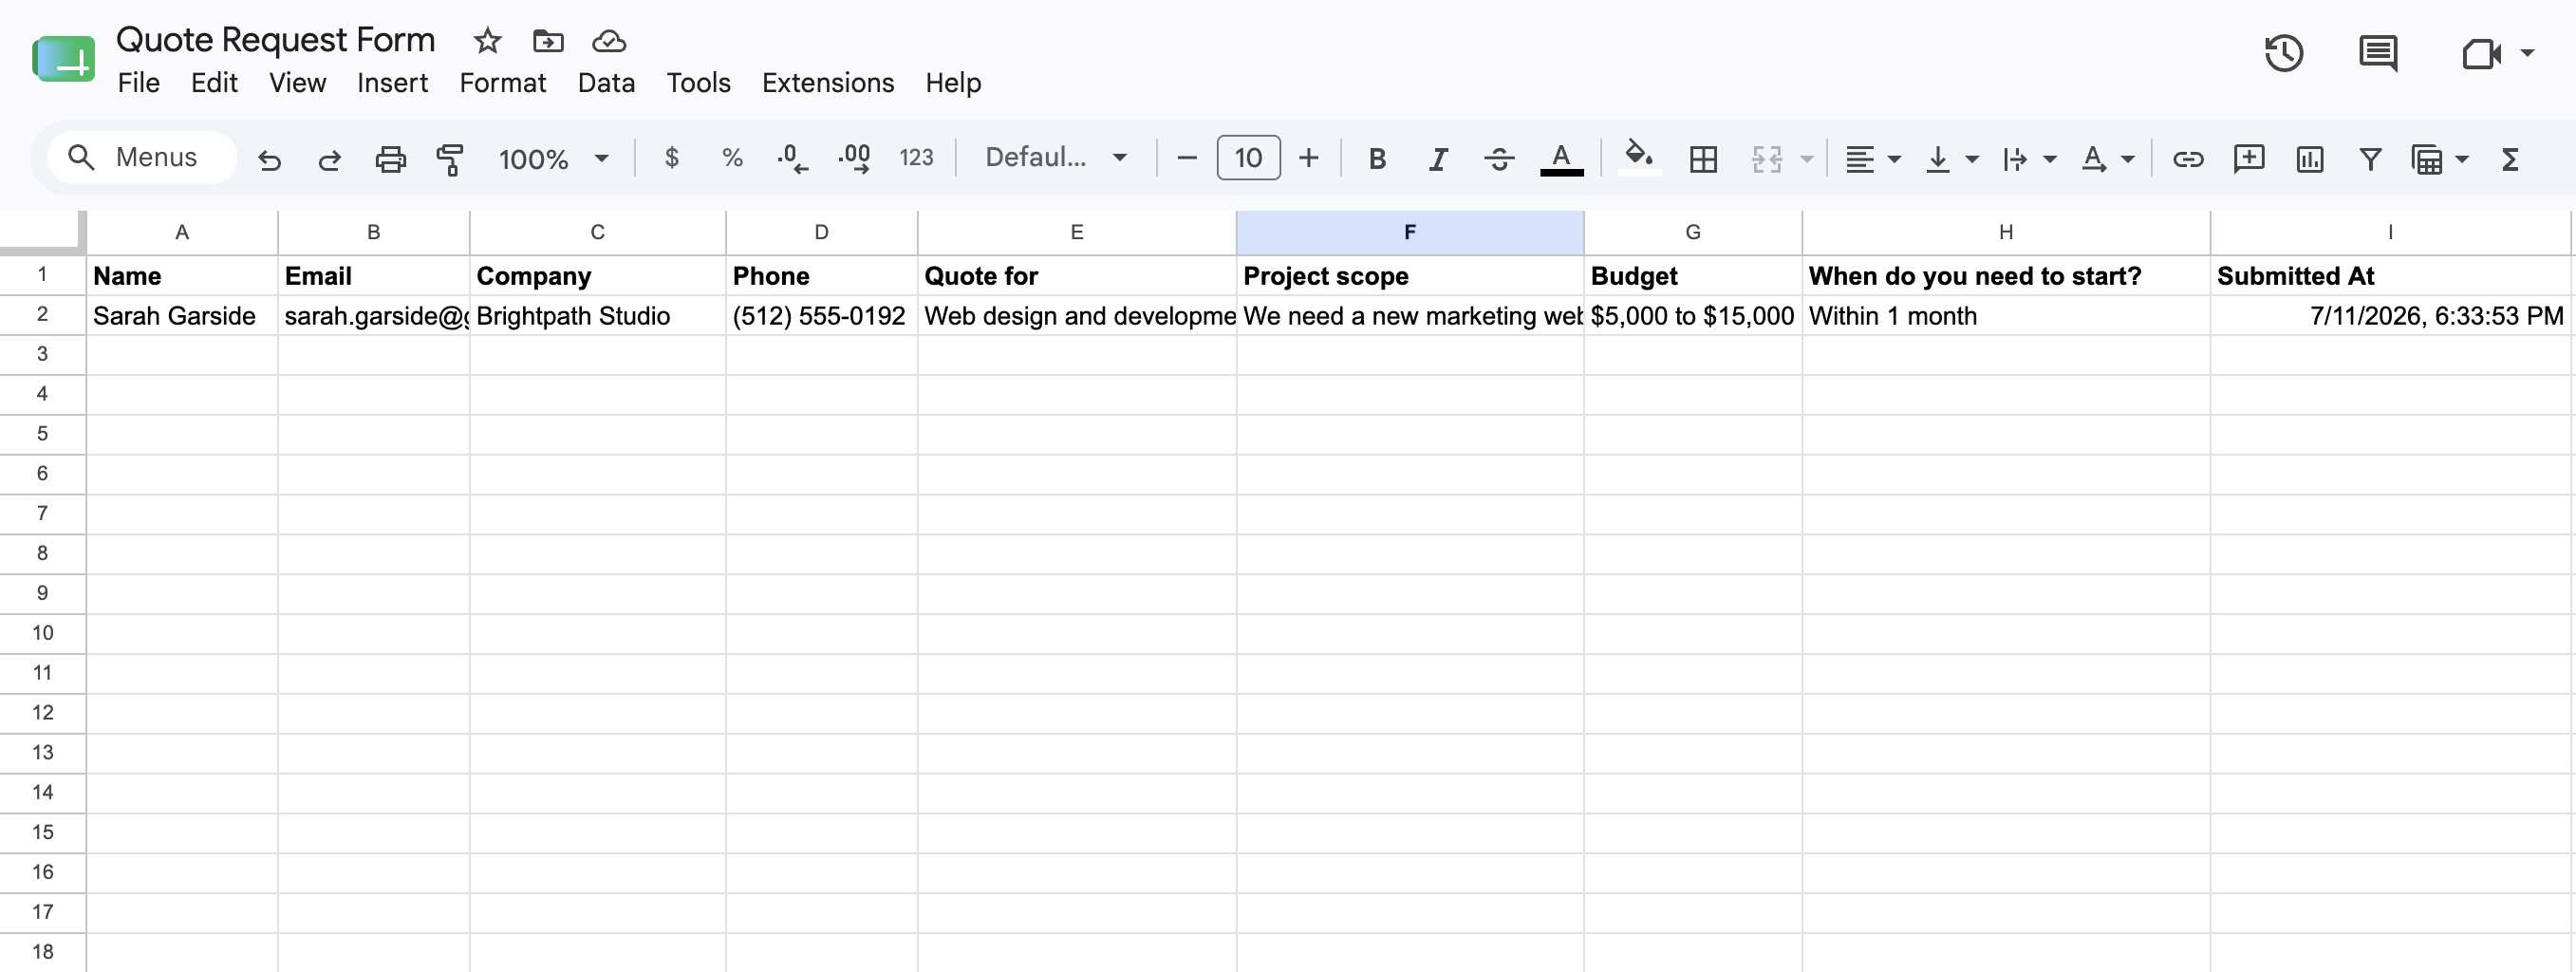View cloud document status icon

pos(609,41)
